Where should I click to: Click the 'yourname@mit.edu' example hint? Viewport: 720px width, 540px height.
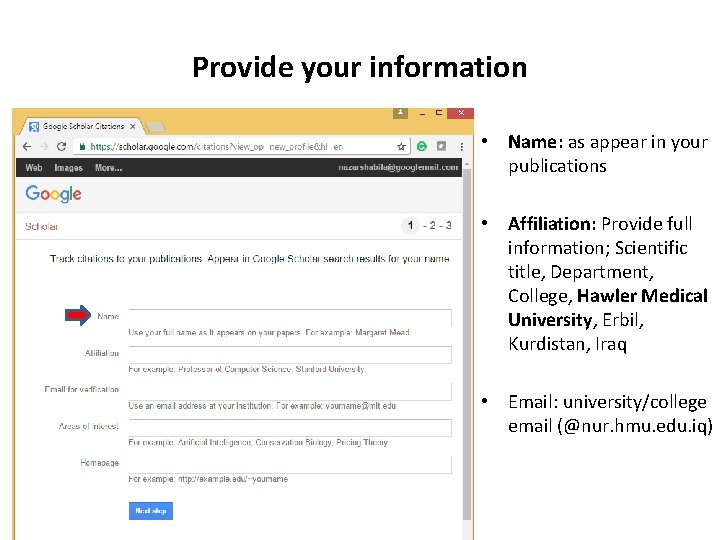pyautogui.click(x=360, y=405)
